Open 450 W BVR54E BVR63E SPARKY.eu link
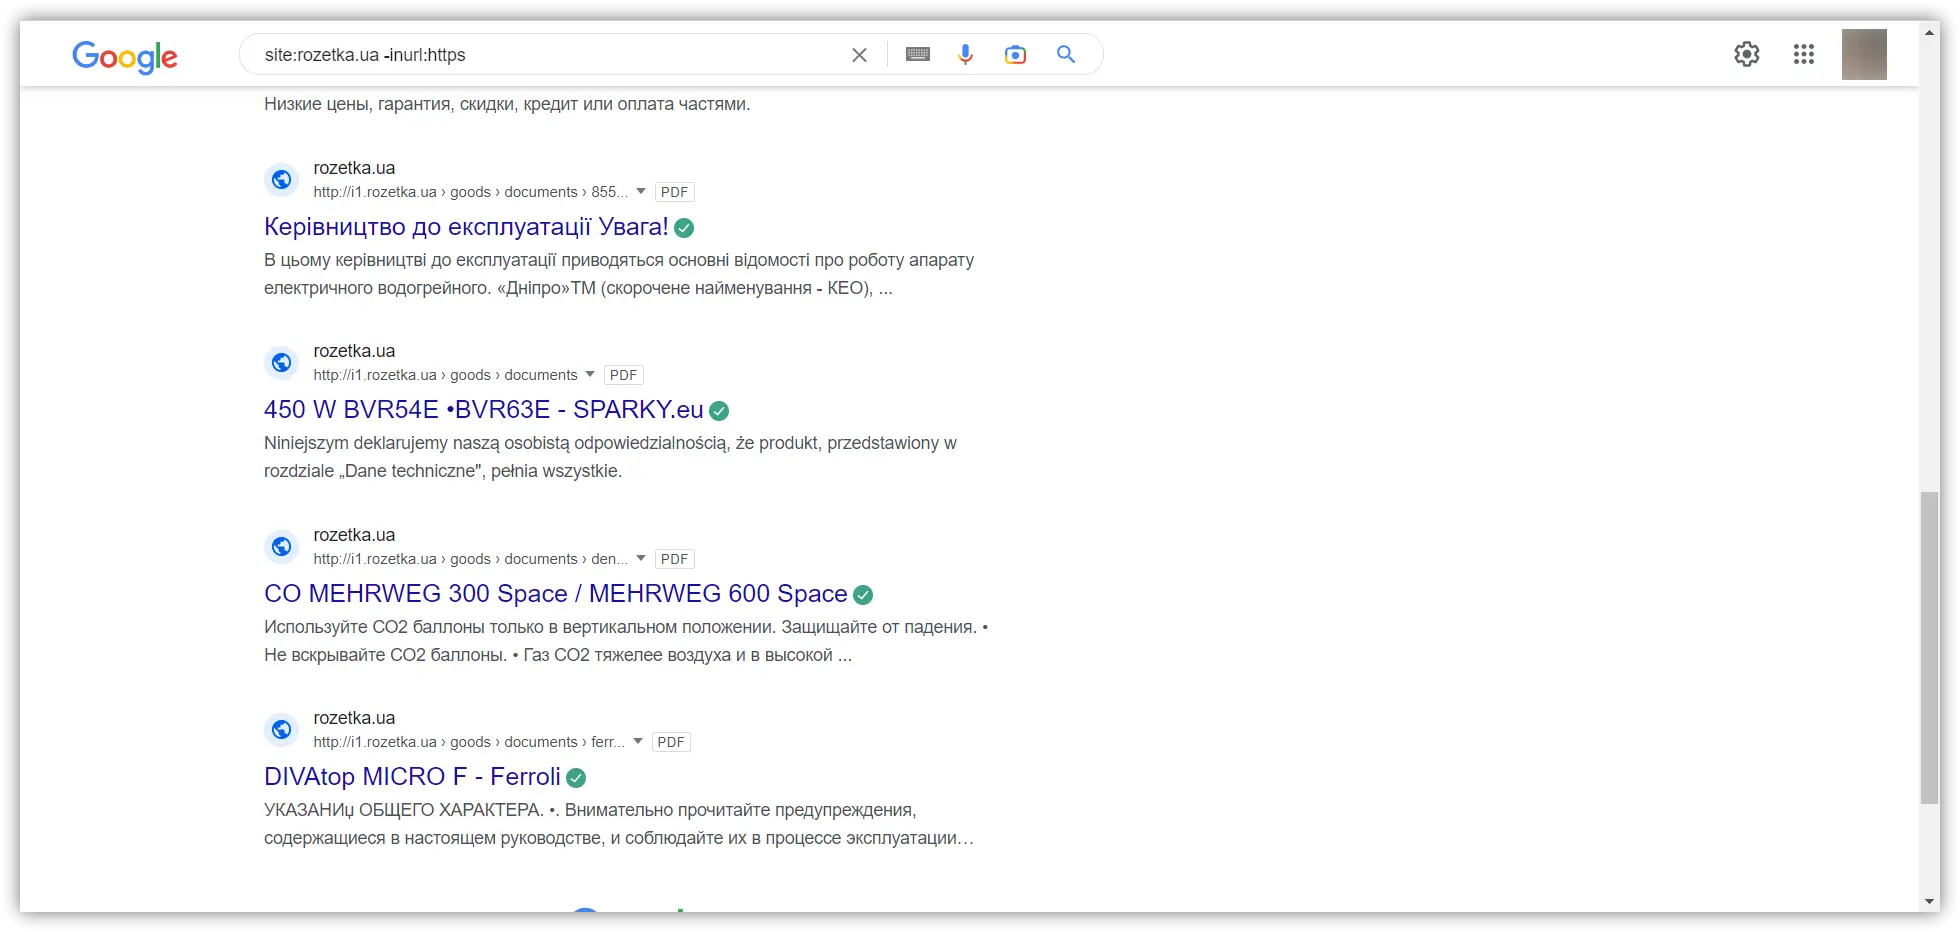The image size is (1960, 932). point(484,410)
